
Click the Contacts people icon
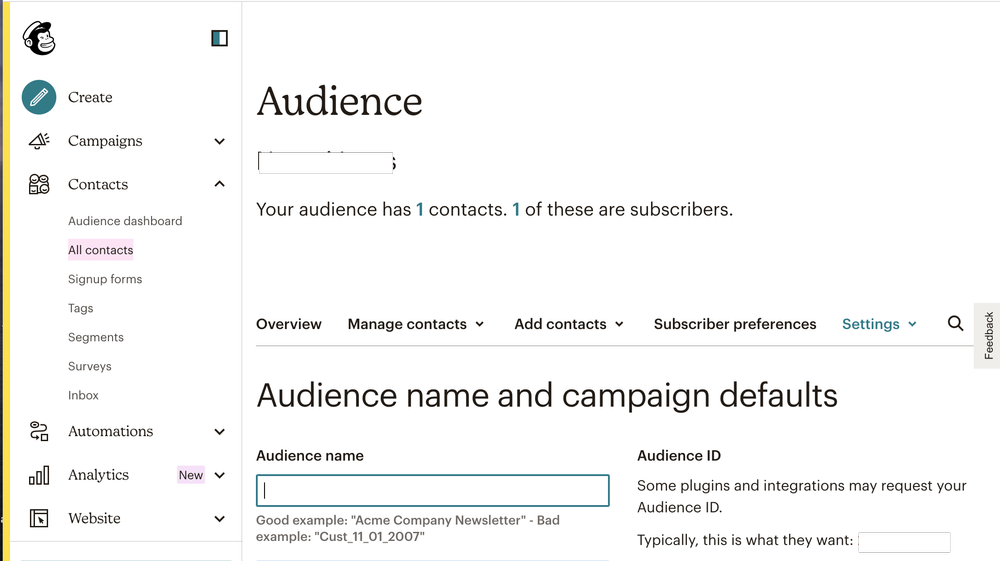[39, 184]
